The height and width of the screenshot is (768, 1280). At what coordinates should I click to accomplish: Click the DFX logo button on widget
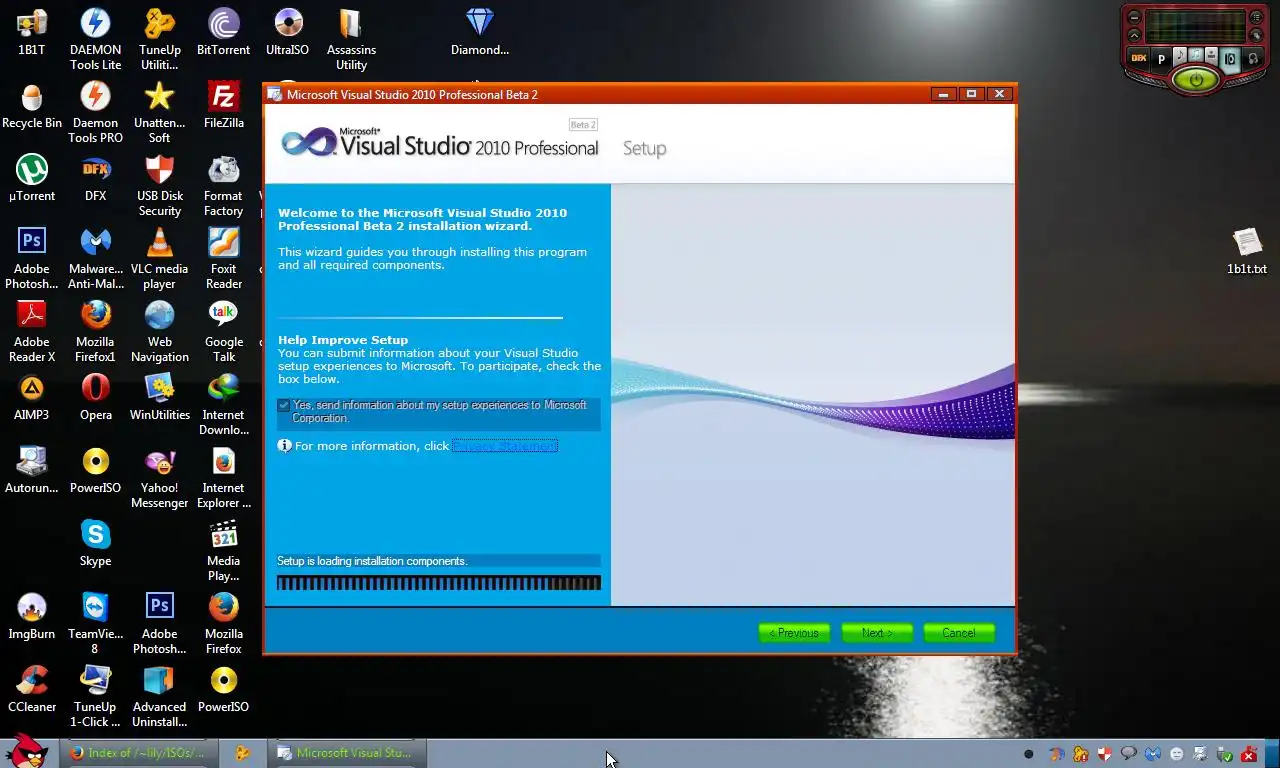point(1138,58)
